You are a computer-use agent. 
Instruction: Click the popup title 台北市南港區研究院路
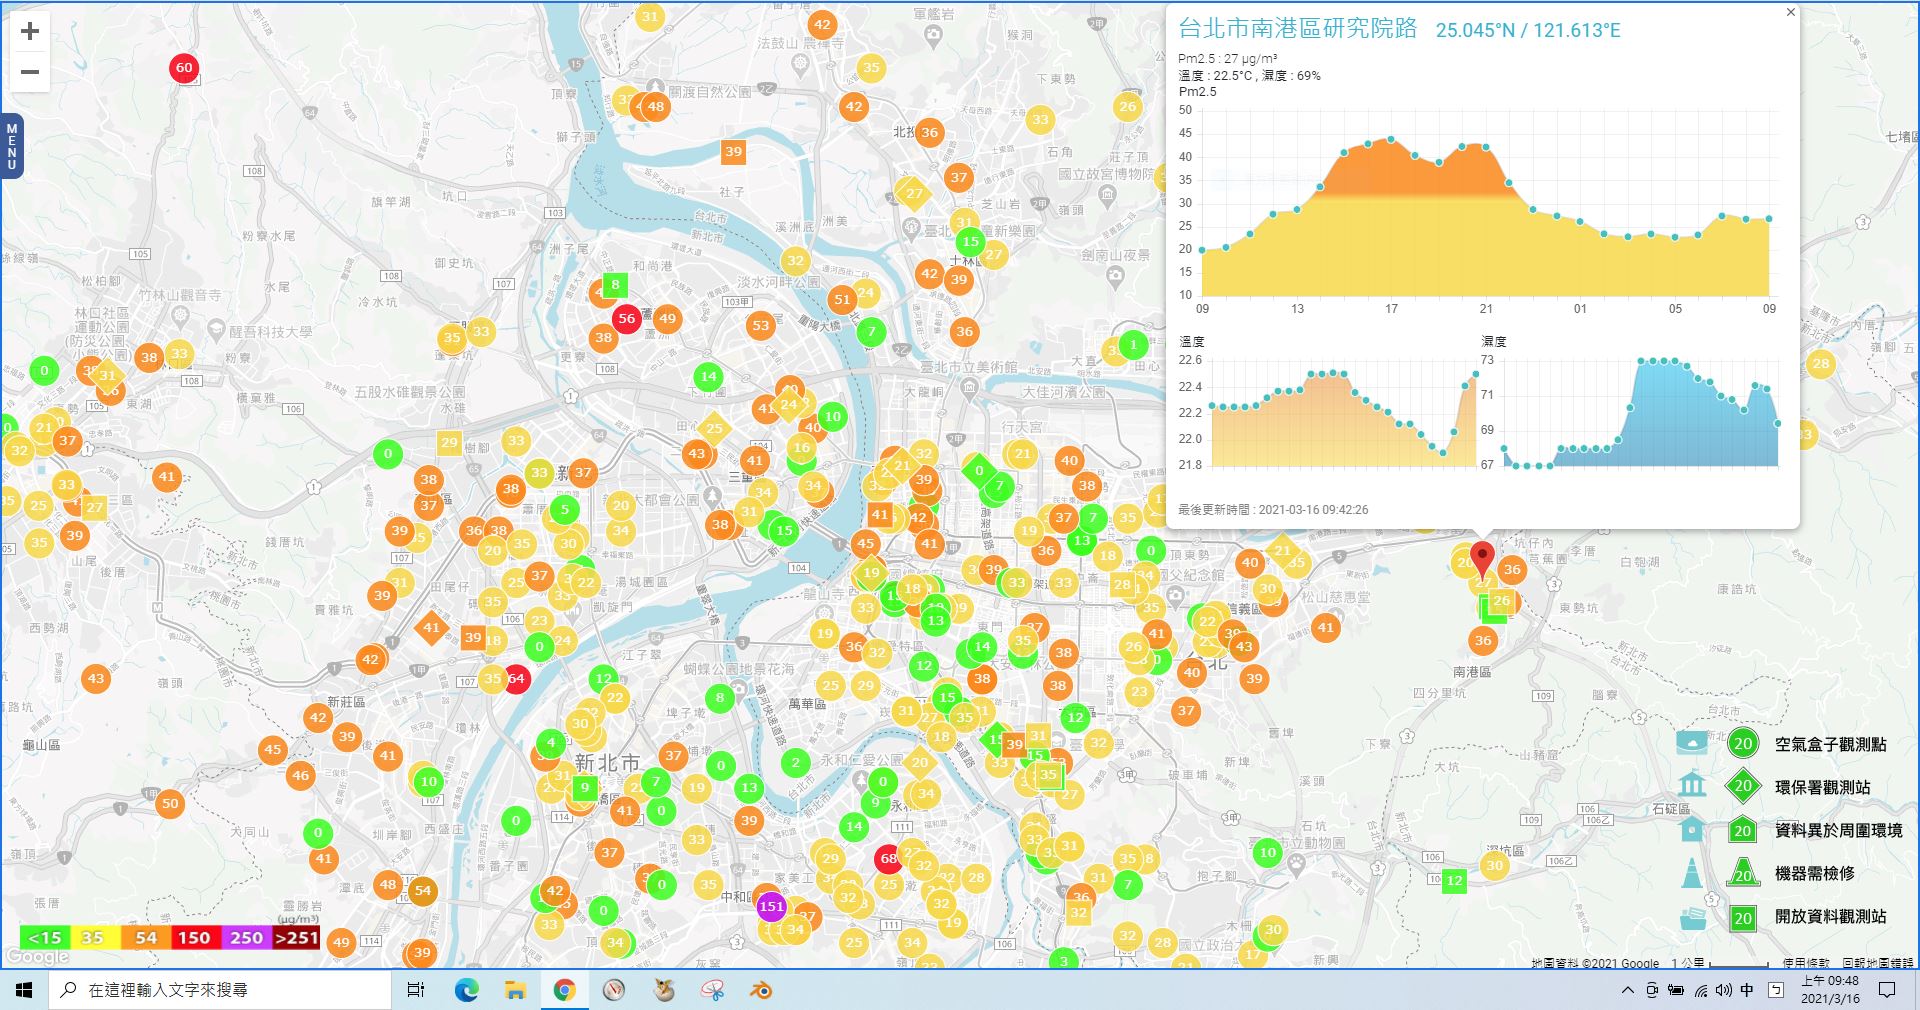[1297, 29]
